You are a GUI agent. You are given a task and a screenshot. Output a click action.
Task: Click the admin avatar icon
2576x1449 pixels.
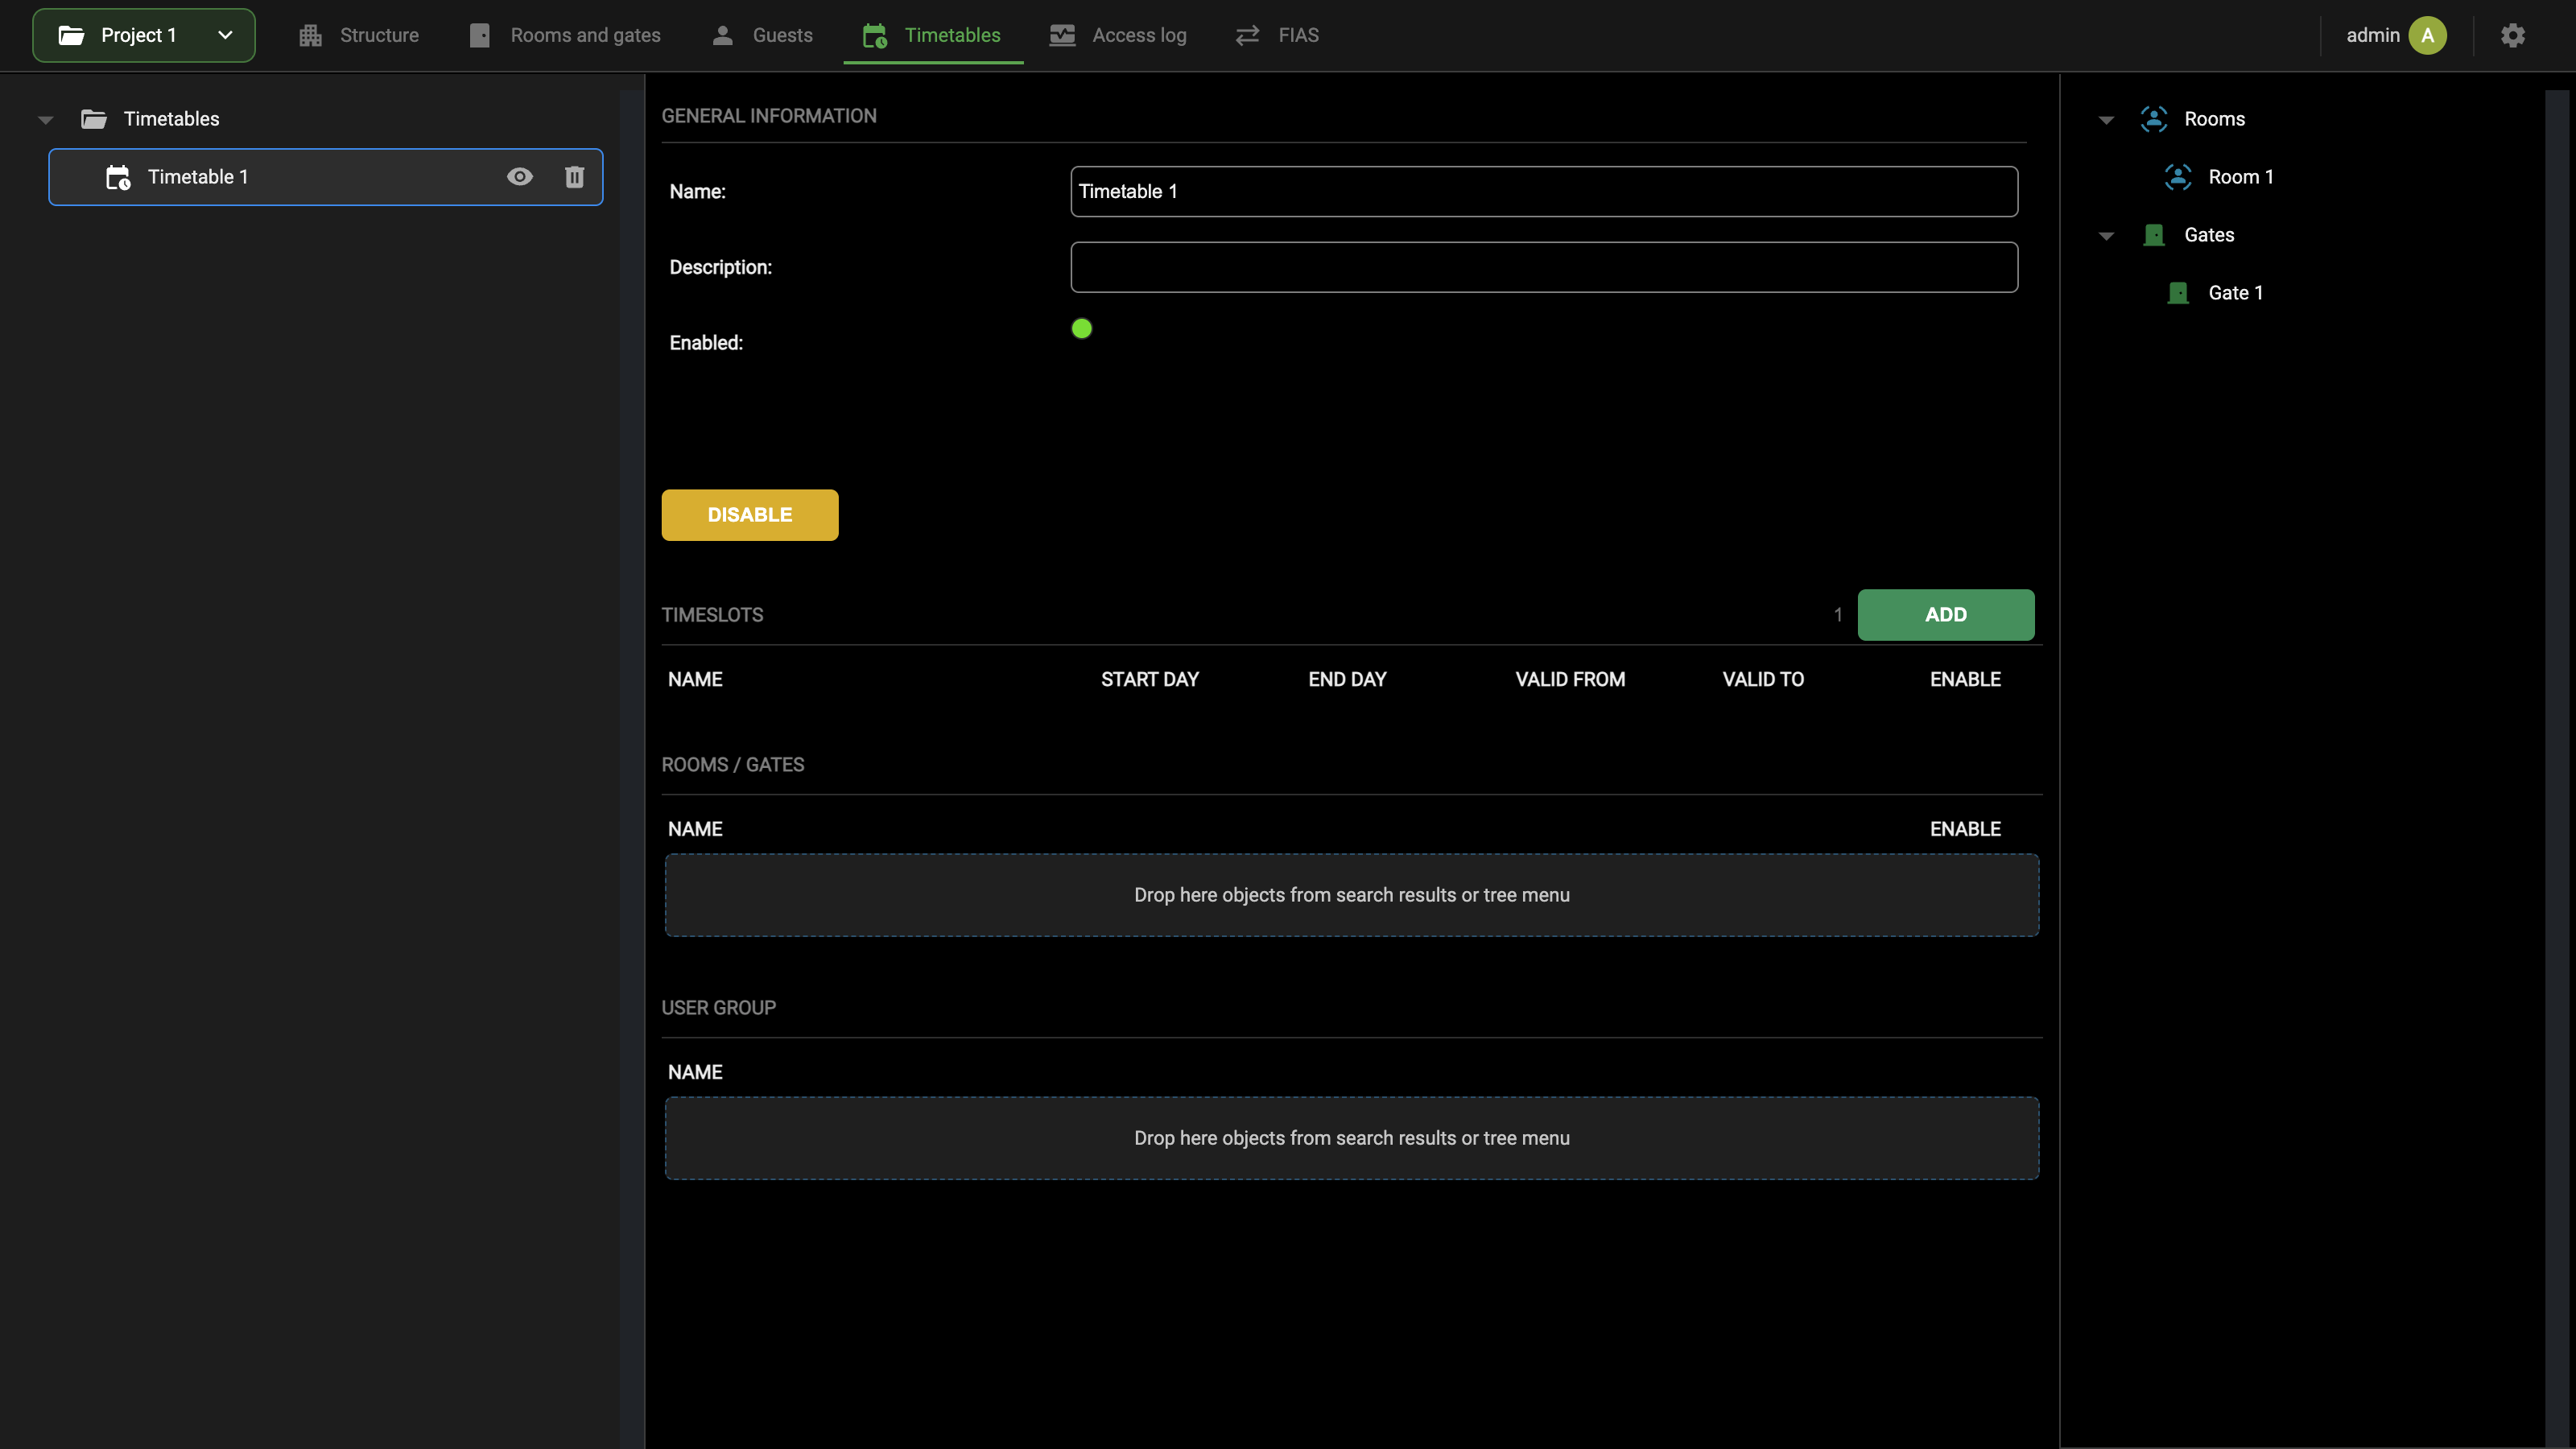tap(2427, 35)
